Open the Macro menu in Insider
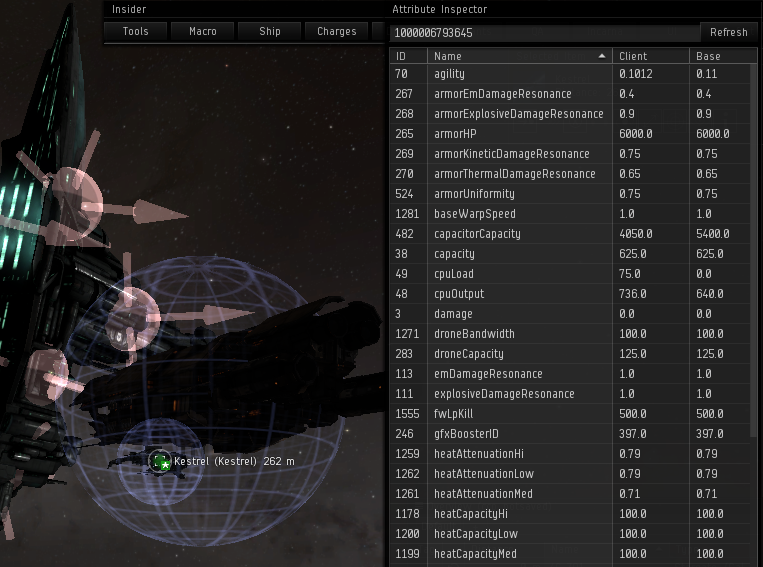Viewport: 763px width, 567px height. pos(202,31)
